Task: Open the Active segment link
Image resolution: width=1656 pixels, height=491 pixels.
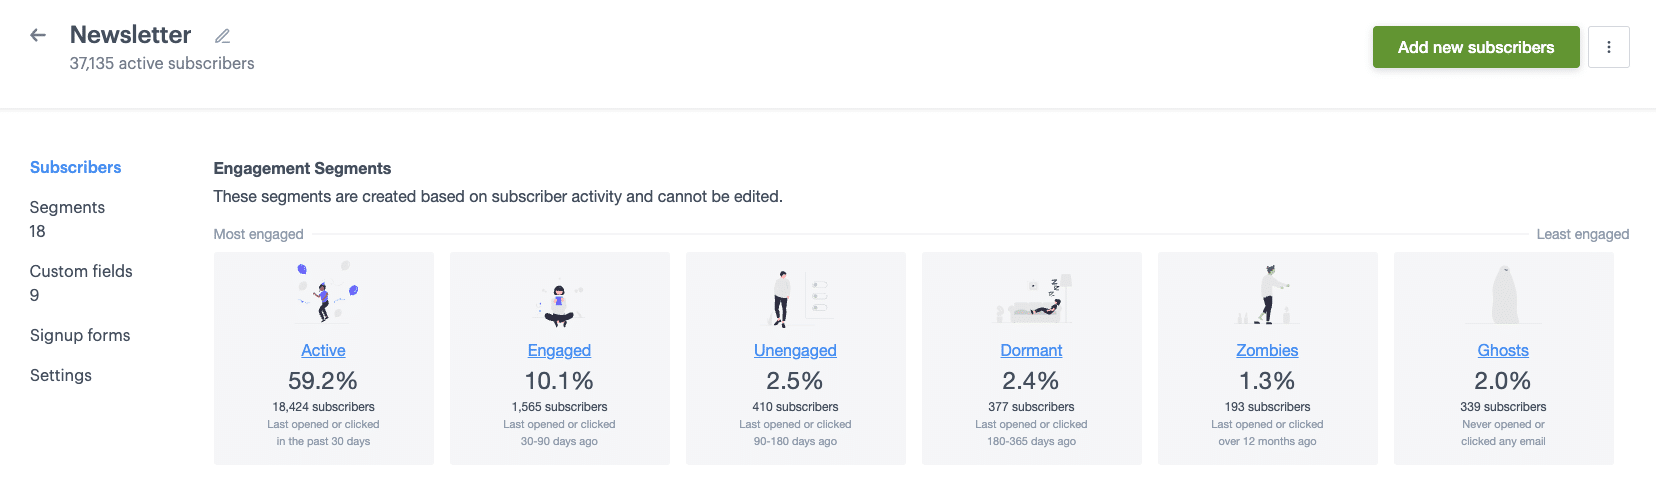Action: [323, 350]
